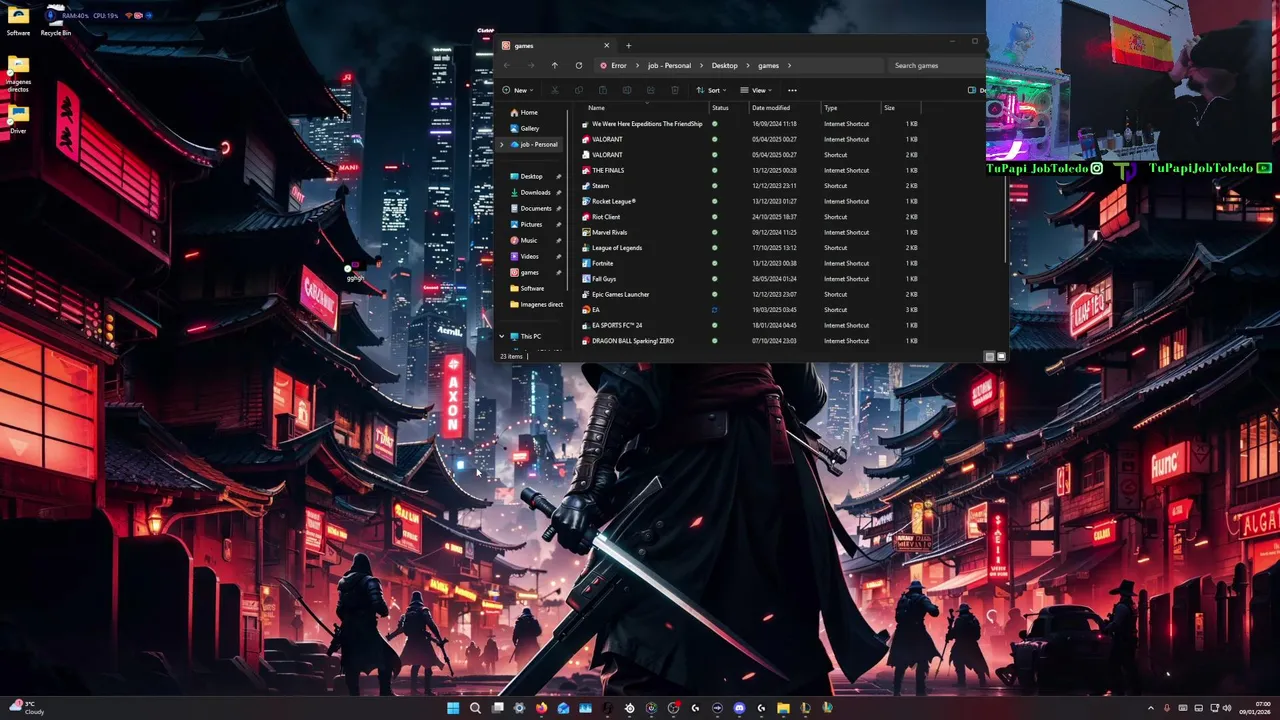The width and height of the screenshot is (1280, 720).
Task: Click the Fortnite shortcut icon in list
Action: coord(585,264)
